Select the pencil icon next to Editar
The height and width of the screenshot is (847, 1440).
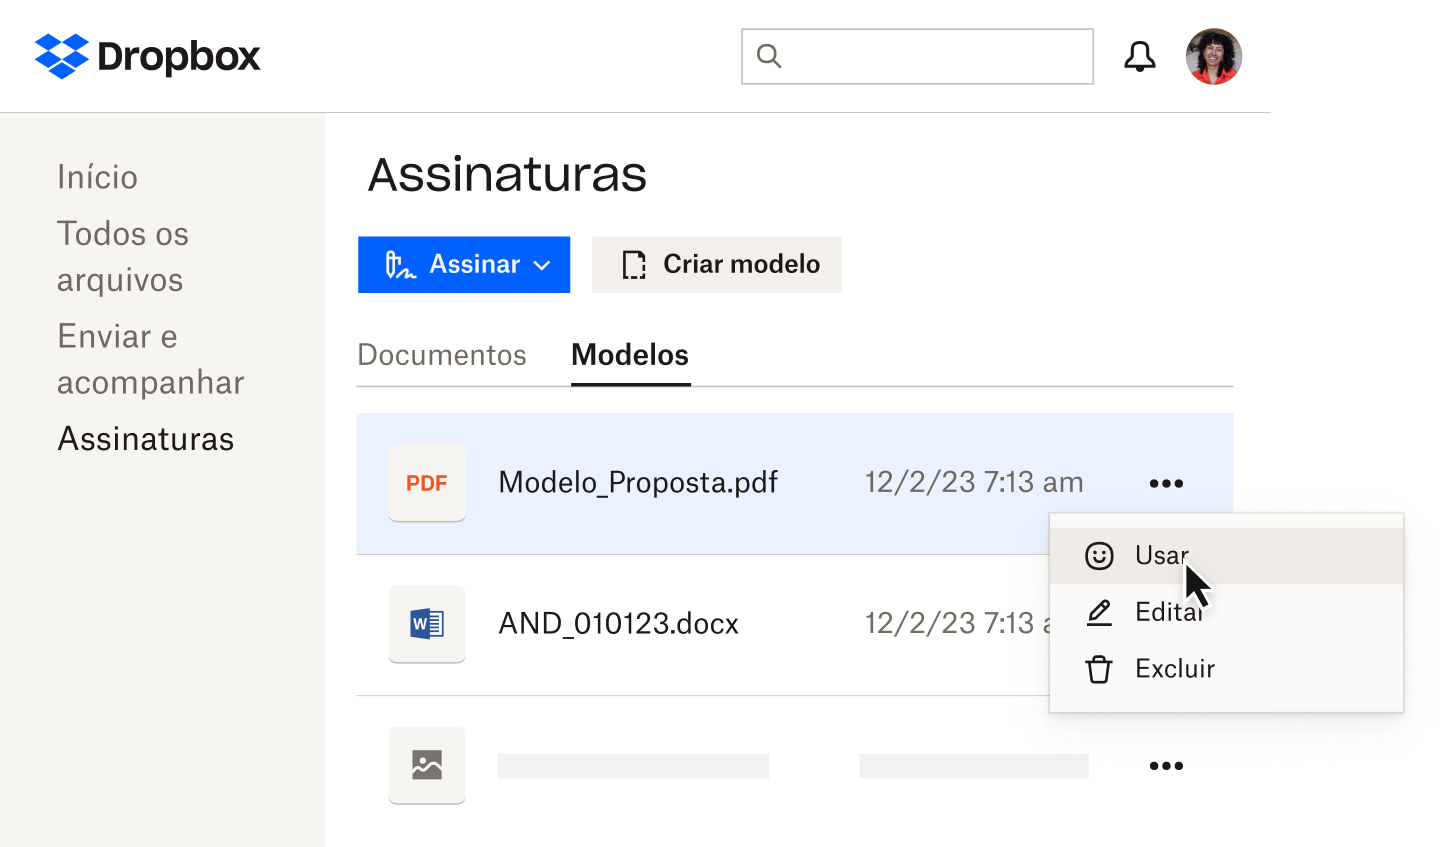[x=1099, y=611]
